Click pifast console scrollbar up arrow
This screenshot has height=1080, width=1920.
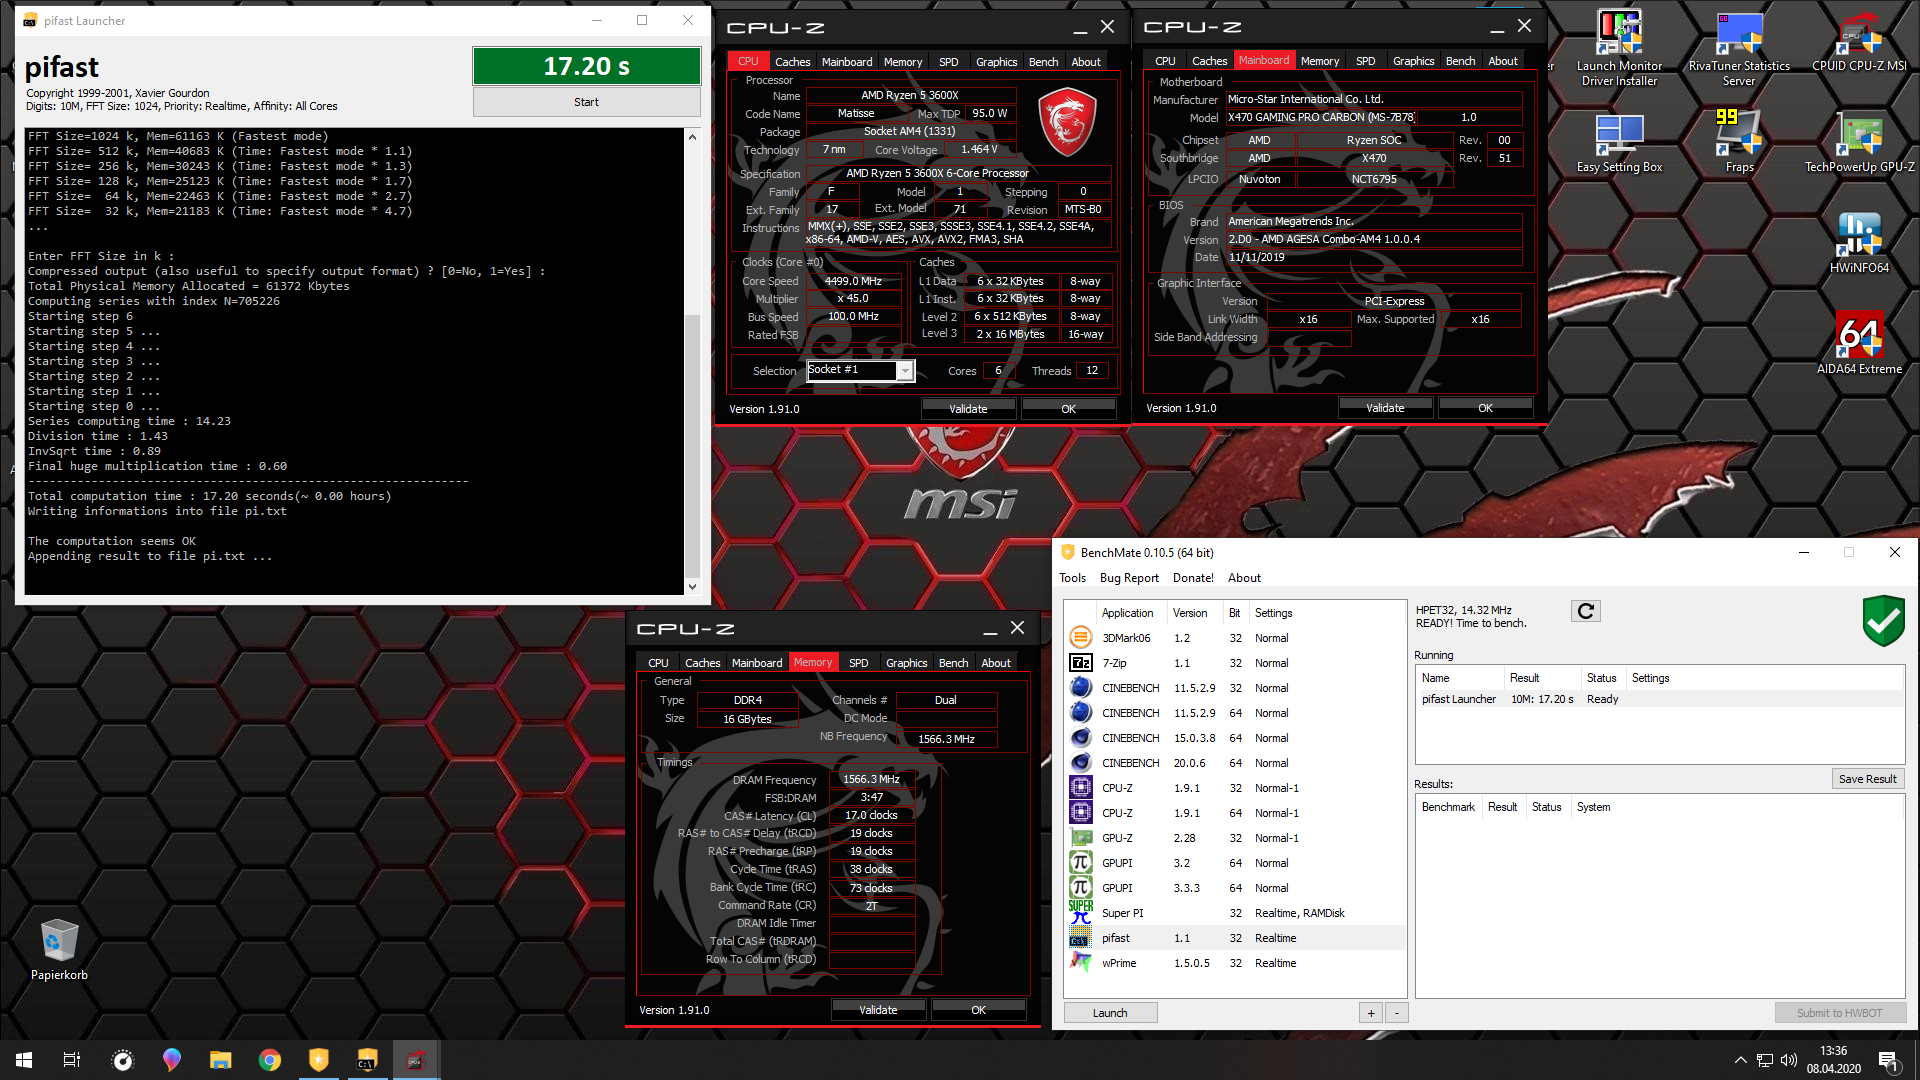(692, 137)
